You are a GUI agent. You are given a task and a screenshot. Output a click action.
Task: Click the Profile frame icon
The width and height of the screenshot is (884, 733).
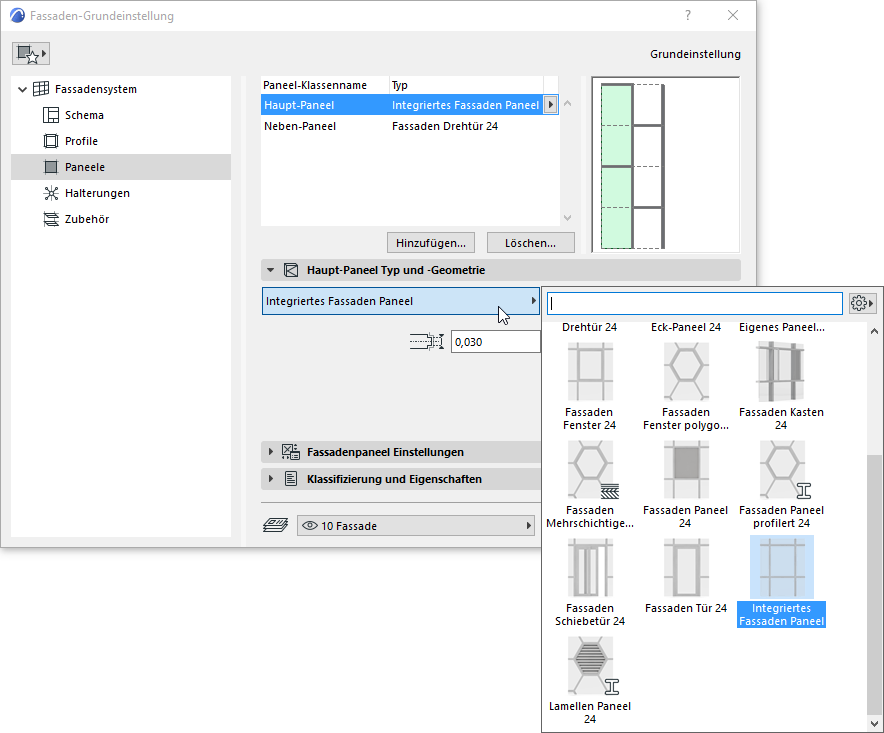(51, 141)
